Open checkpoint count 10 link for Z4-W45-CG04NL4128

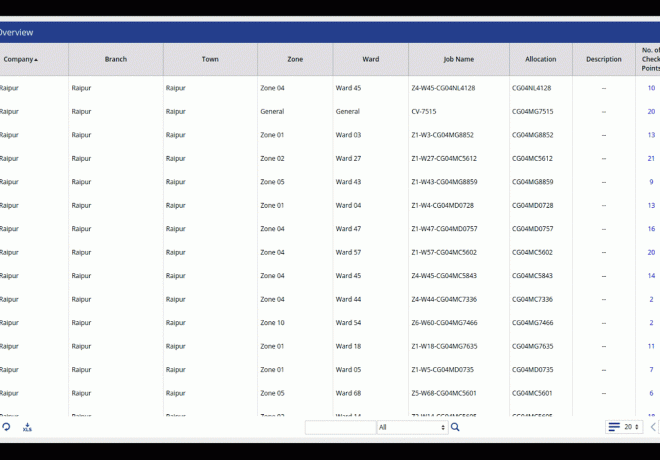651,88
